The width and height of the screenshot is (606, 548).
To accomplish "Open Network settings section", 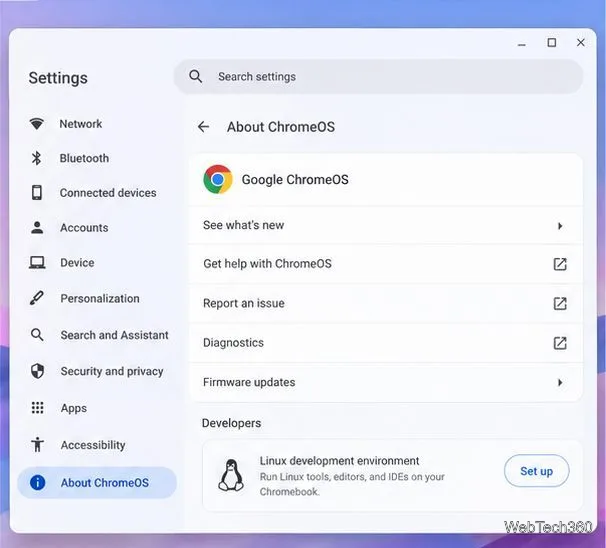I will 97,124.
